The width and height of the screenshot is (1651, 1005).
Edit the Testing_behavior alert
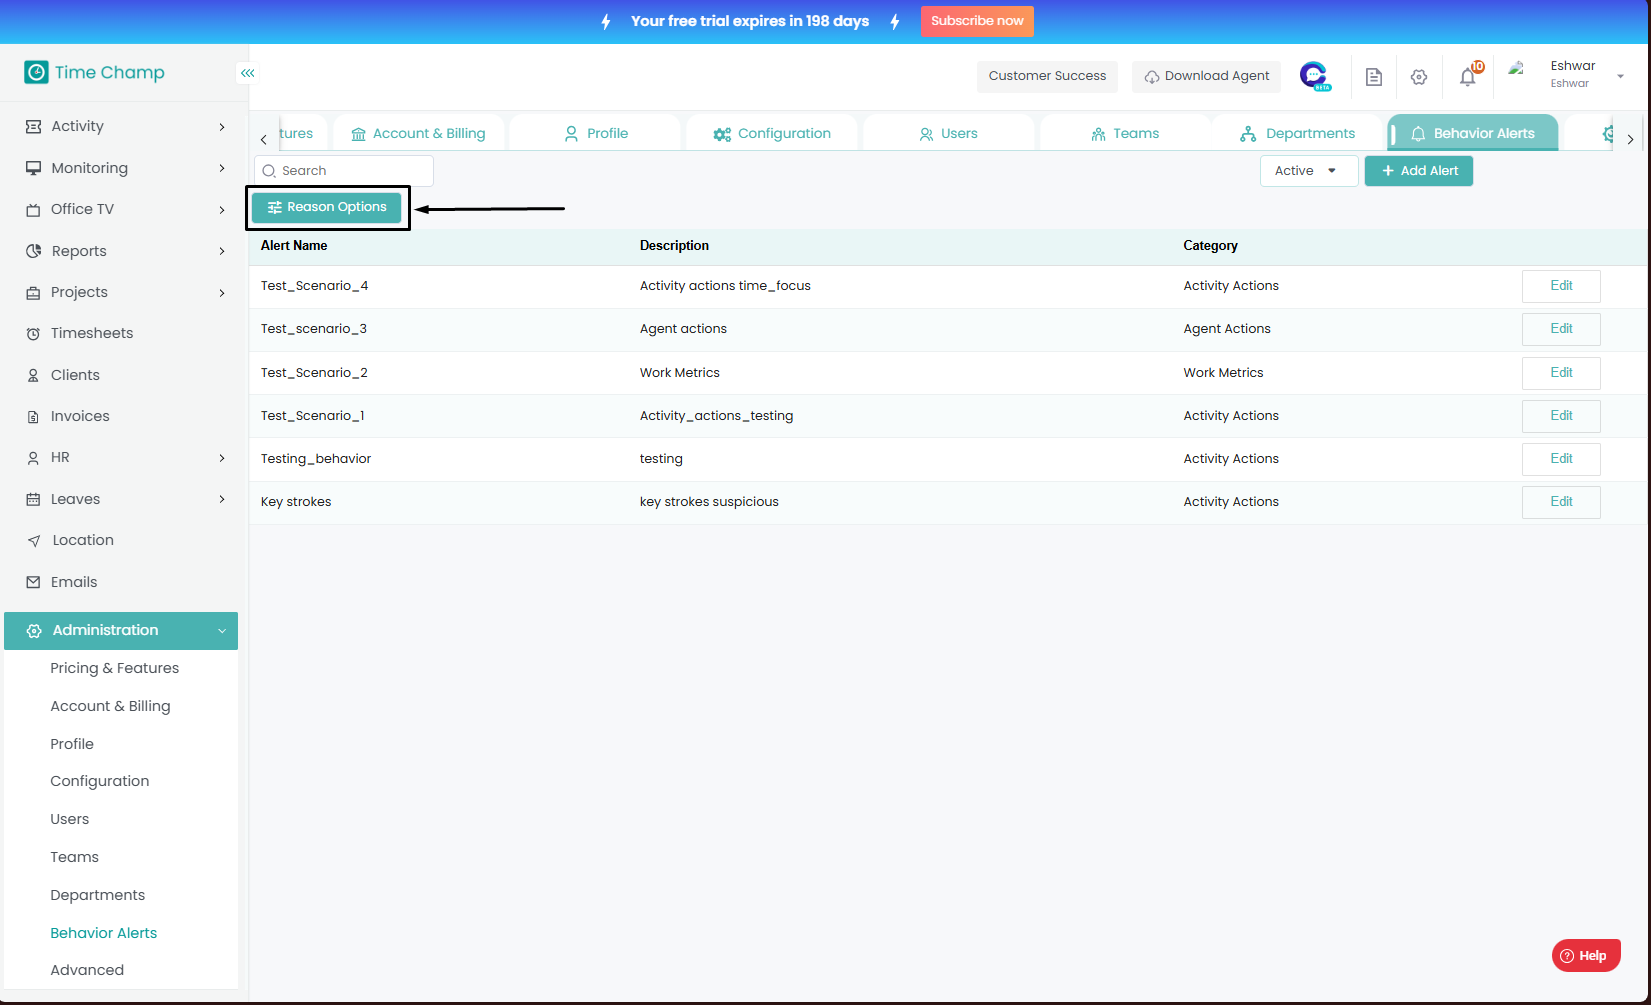click(x=1561, y=459)
